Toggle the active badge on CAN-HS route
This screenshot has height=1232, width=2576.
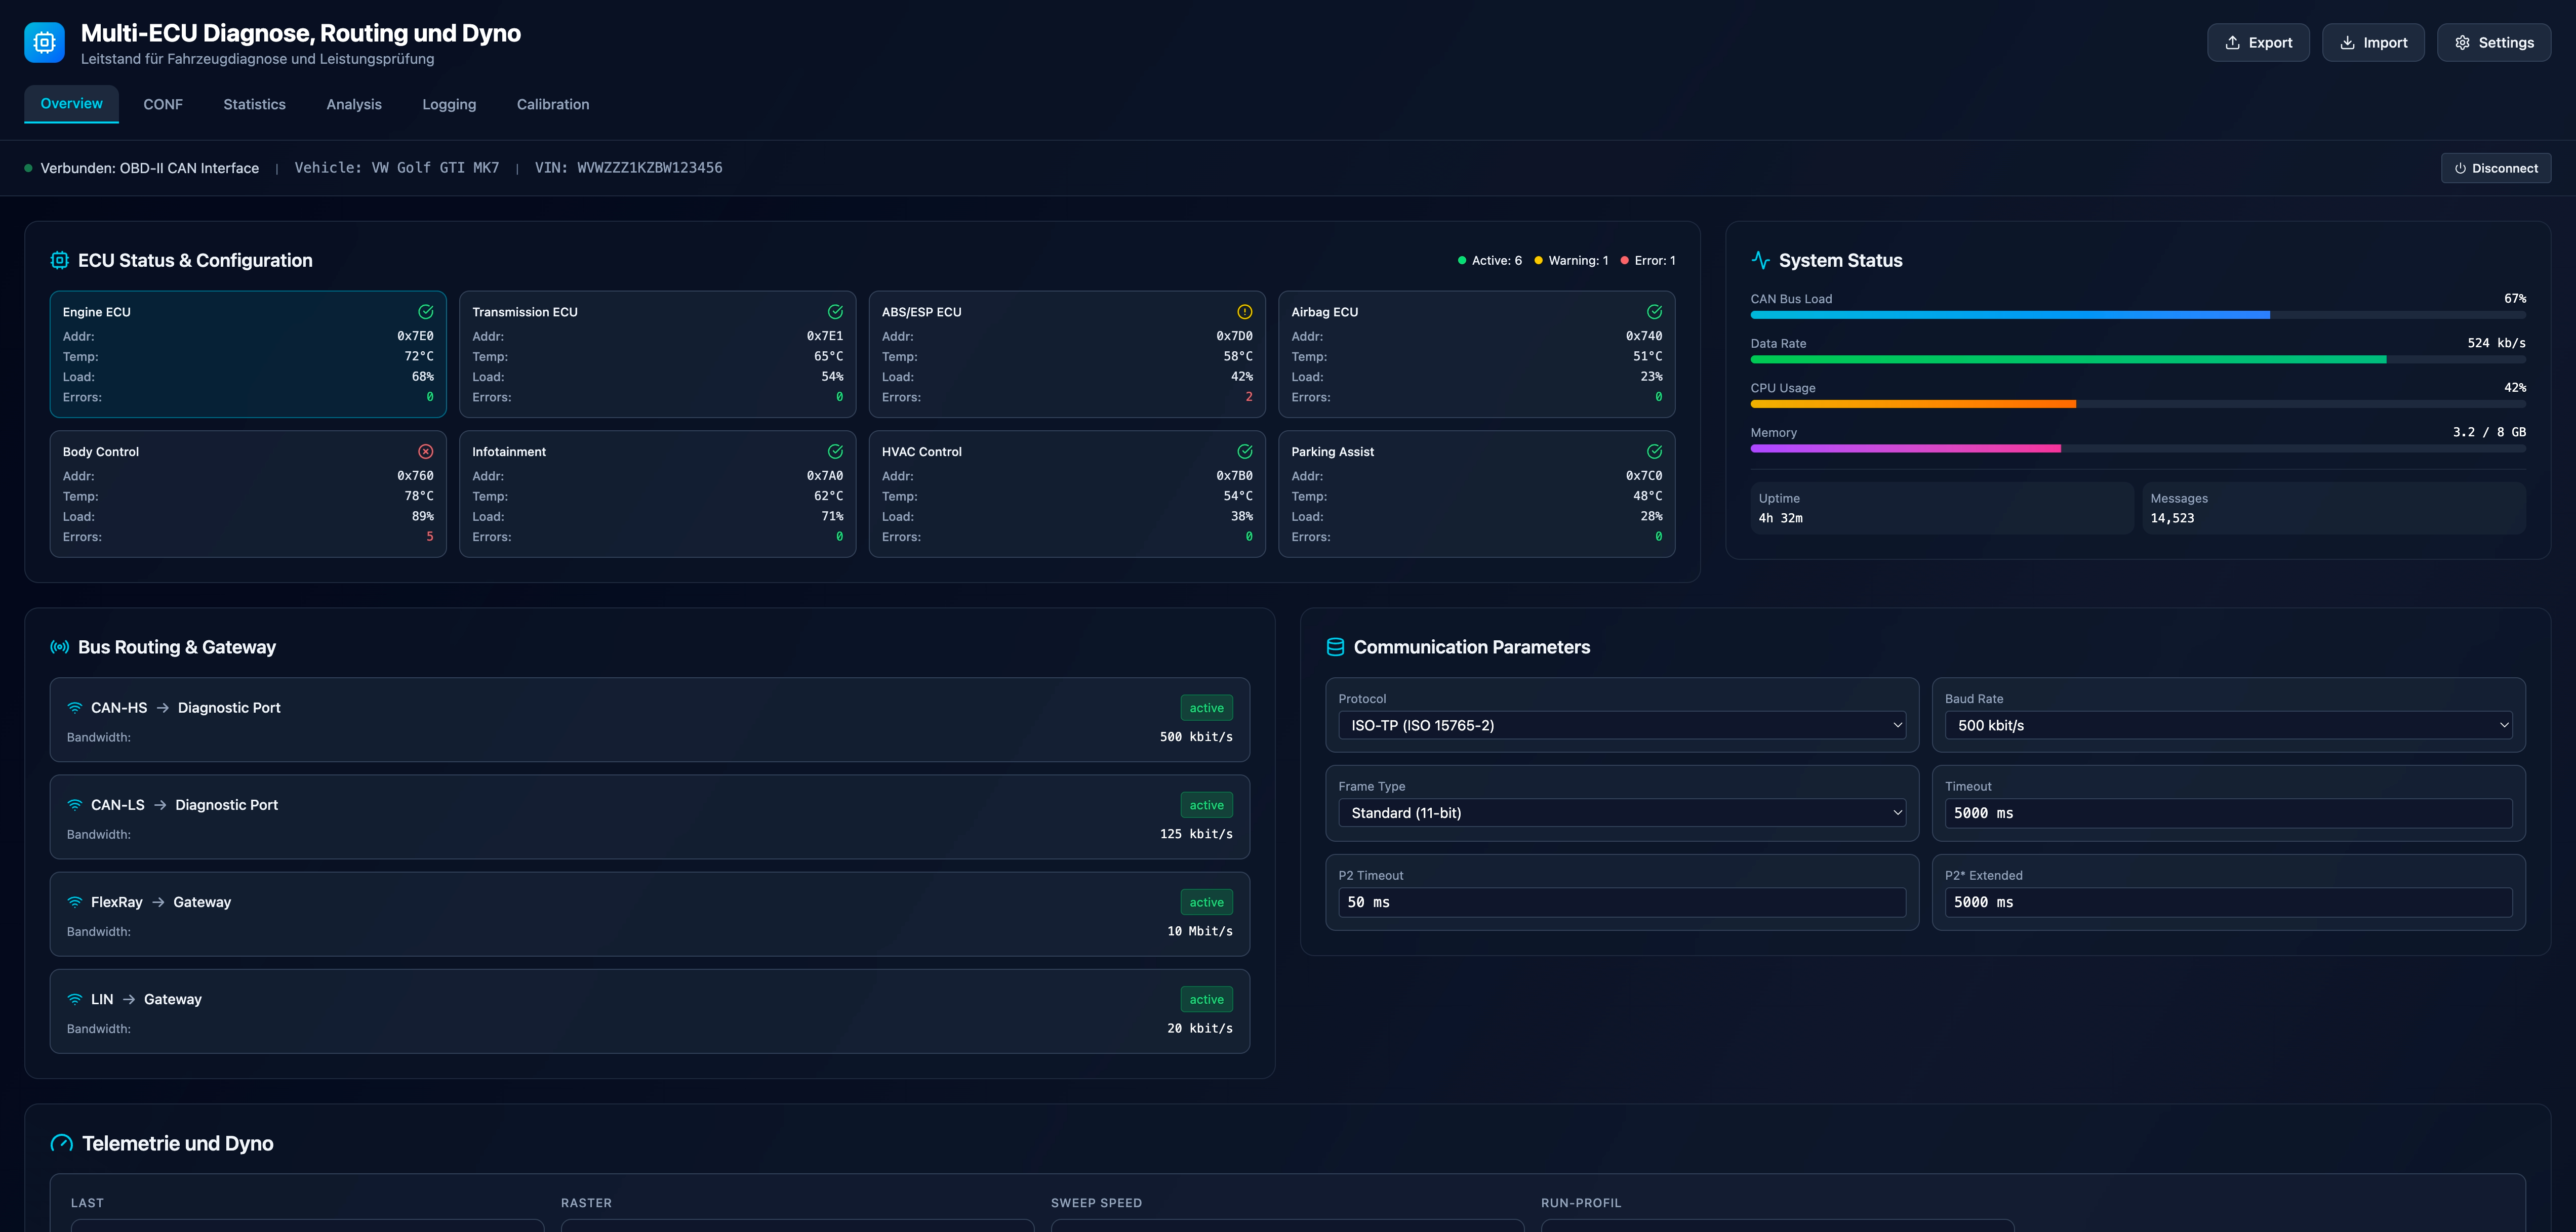click(x=1206, y=708)
